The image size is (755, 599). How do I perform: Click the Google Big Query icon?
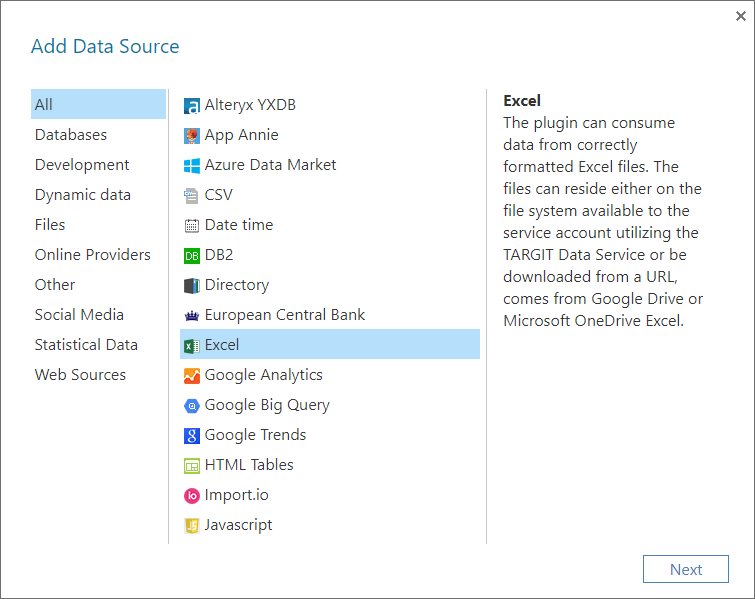192,406
